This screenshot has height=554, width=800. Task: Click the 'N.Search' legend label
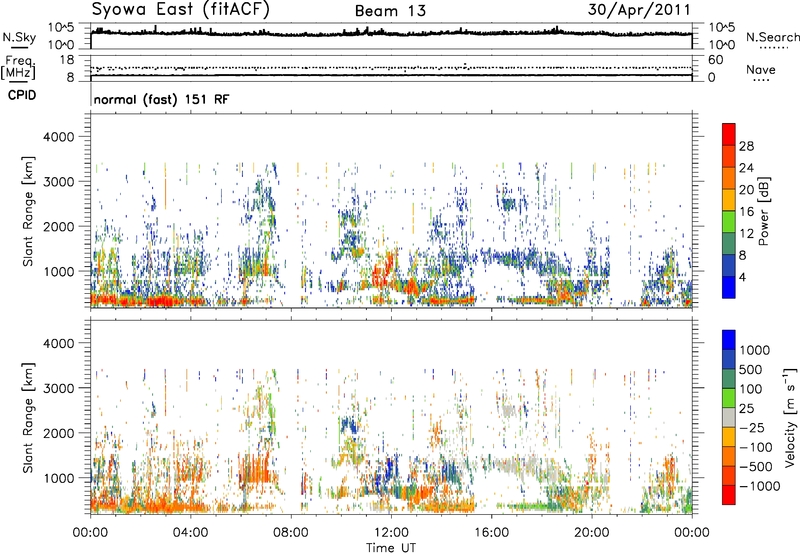(772, 37)
